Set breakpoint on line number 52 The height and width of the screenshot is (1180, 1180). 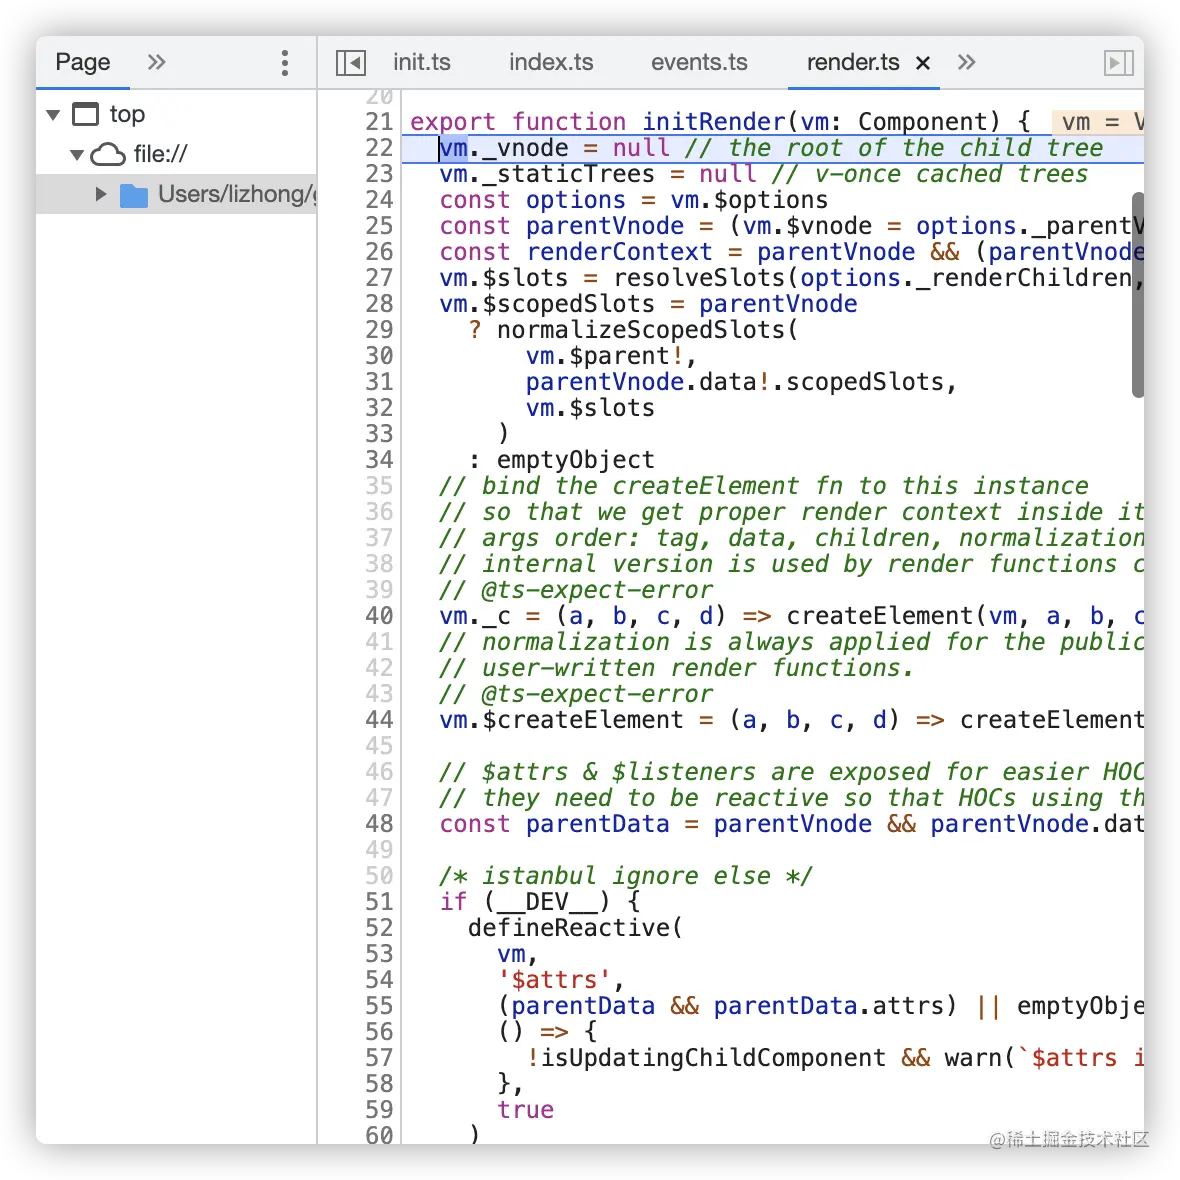(379, 927)
